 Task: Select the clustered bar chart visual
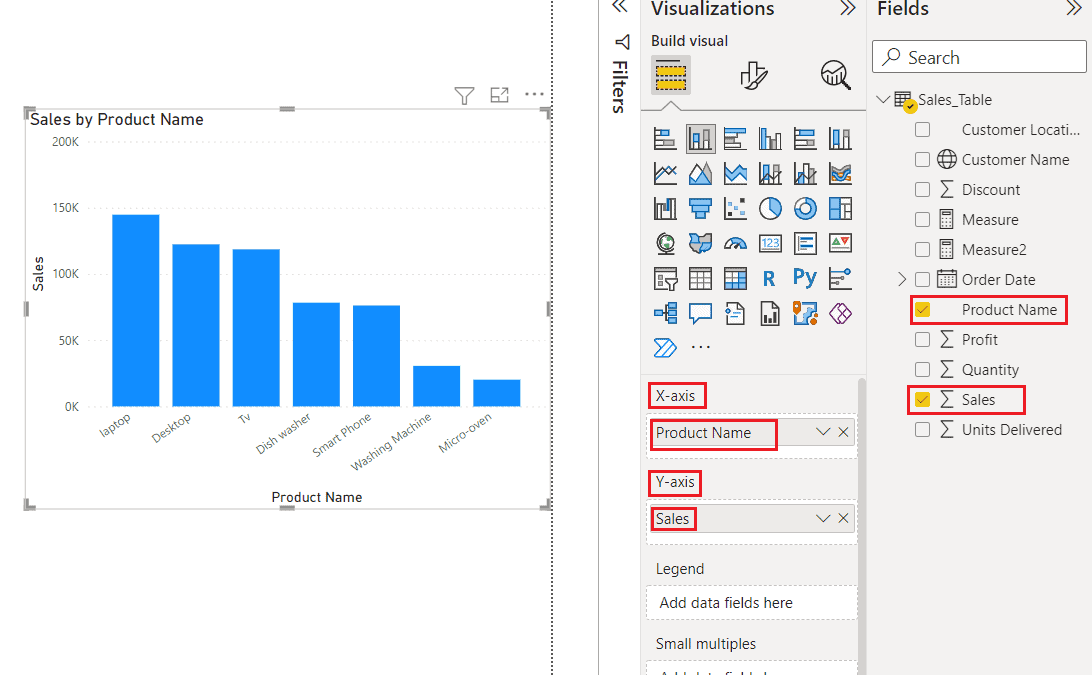(x=735, y=139)
